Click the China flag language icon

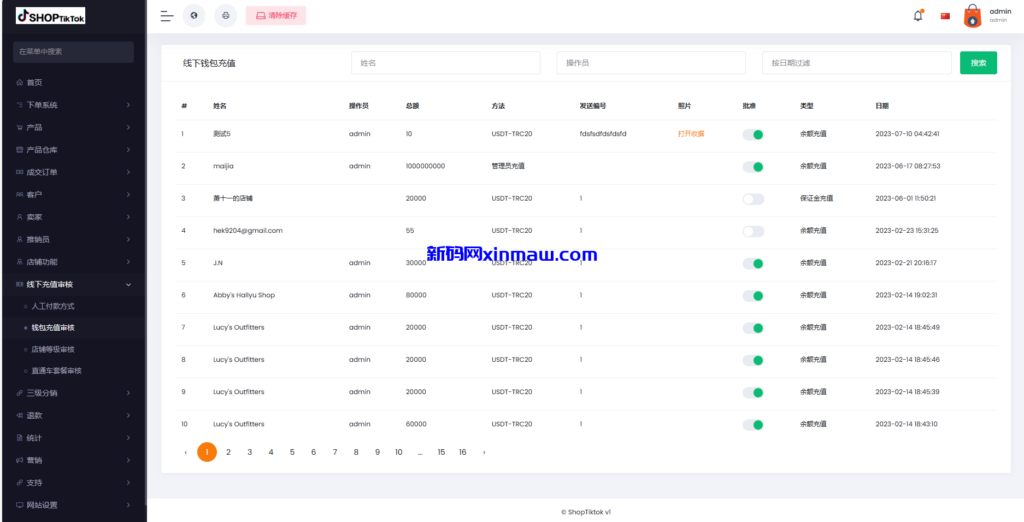click(x=945, y=16)
